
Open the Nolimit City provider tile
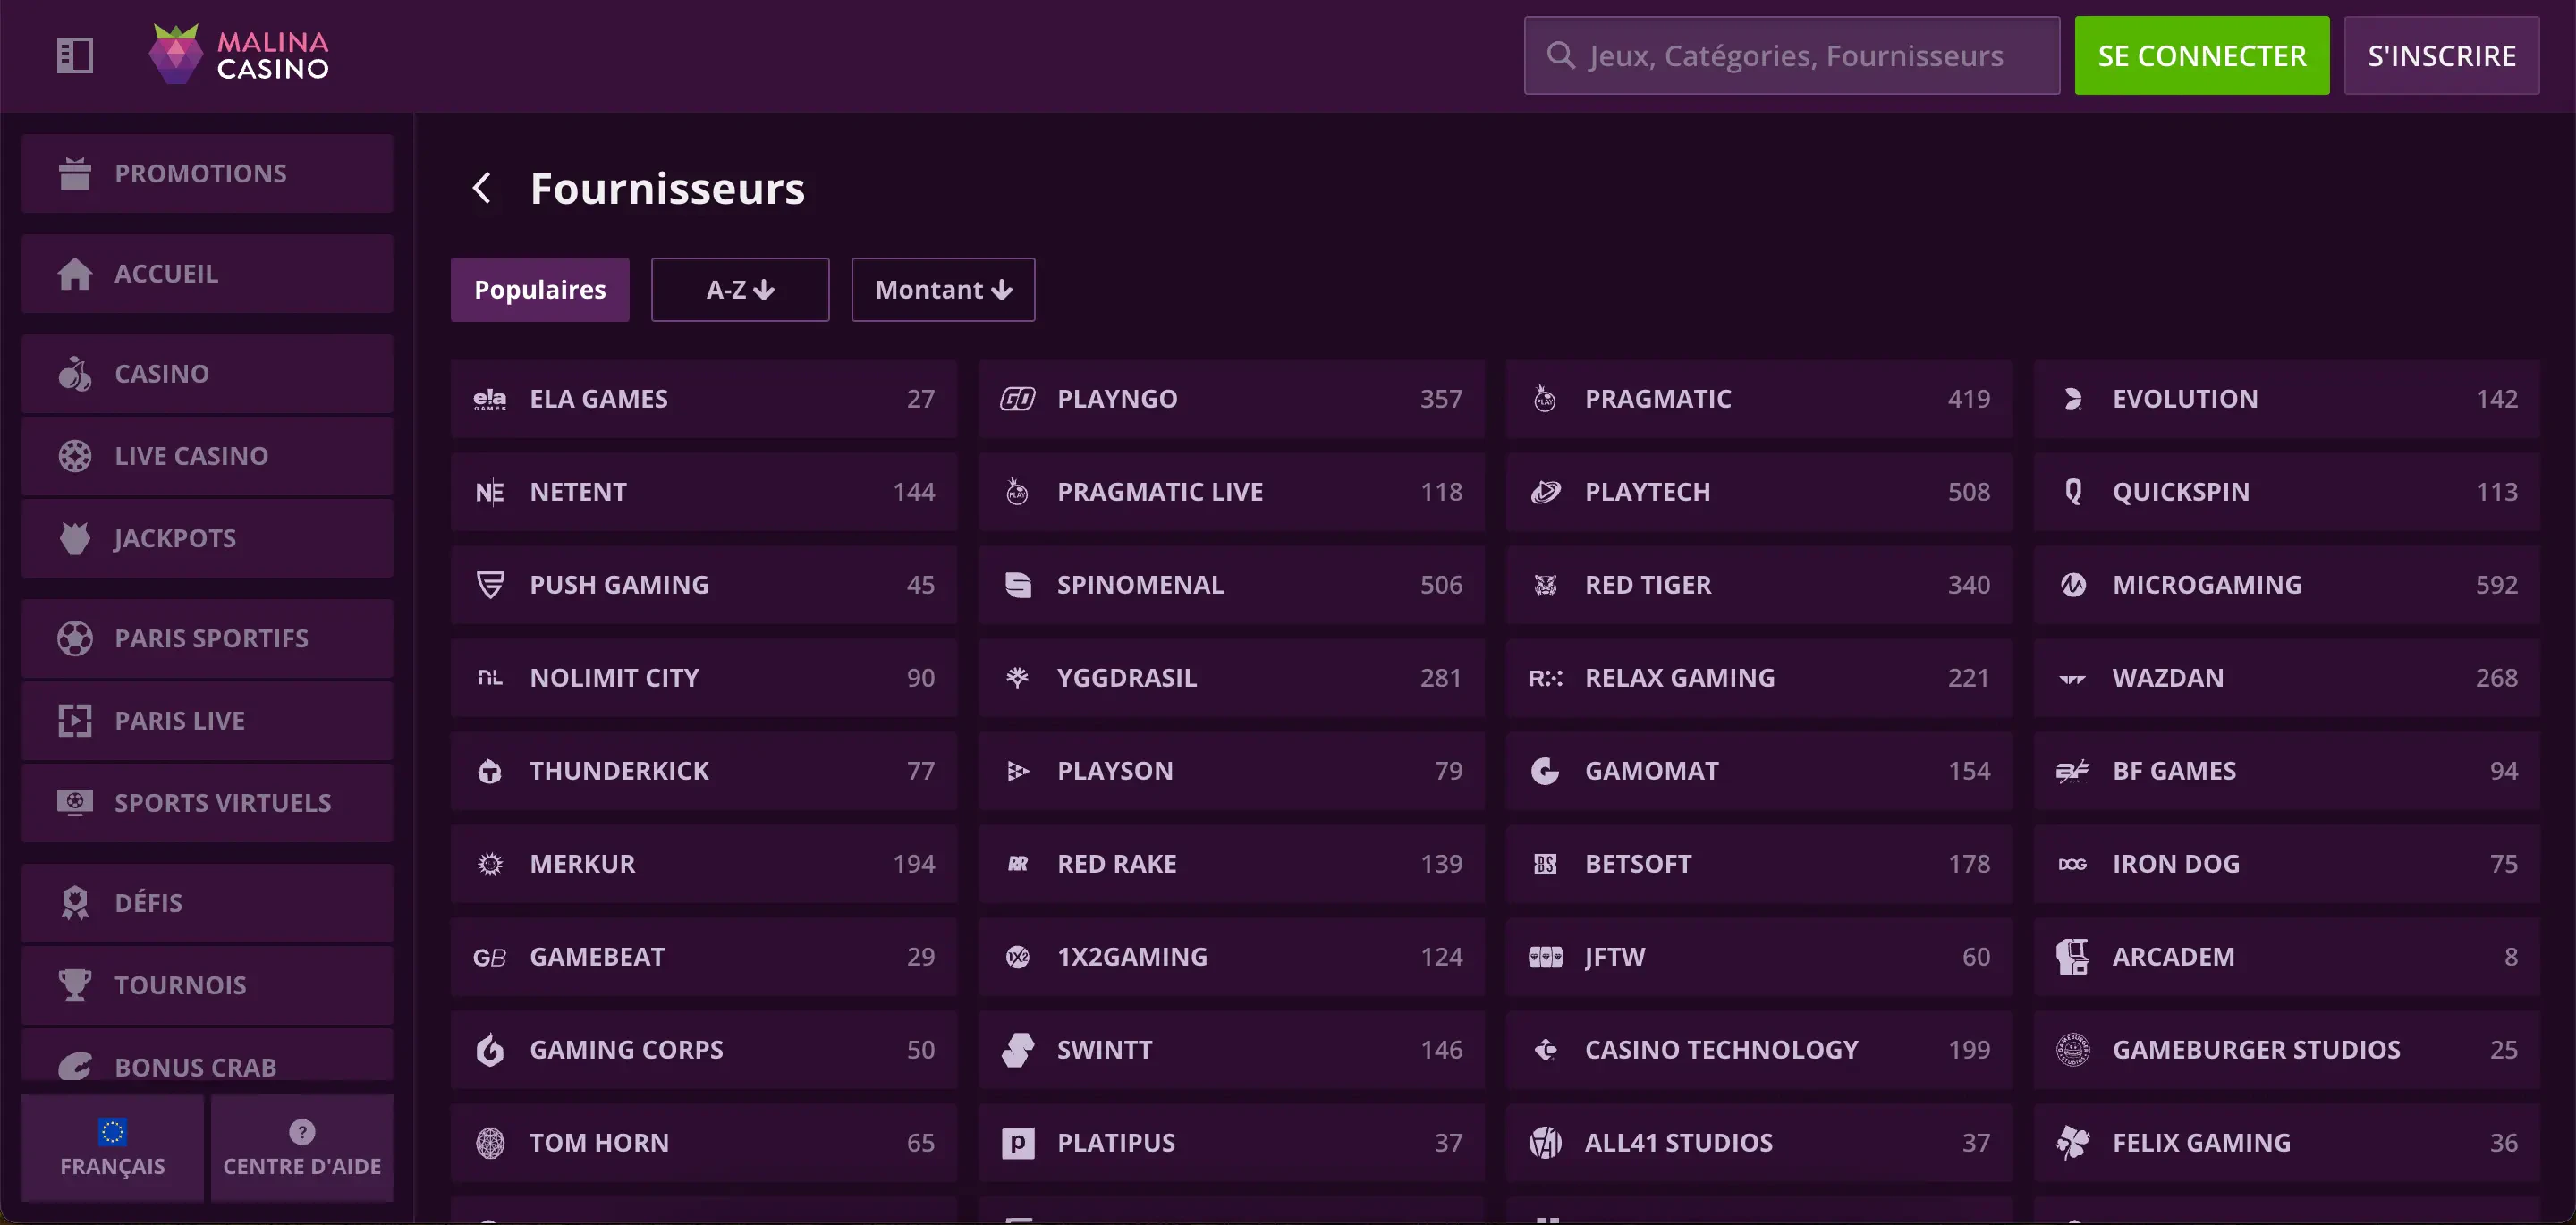[x=704, y=678]
